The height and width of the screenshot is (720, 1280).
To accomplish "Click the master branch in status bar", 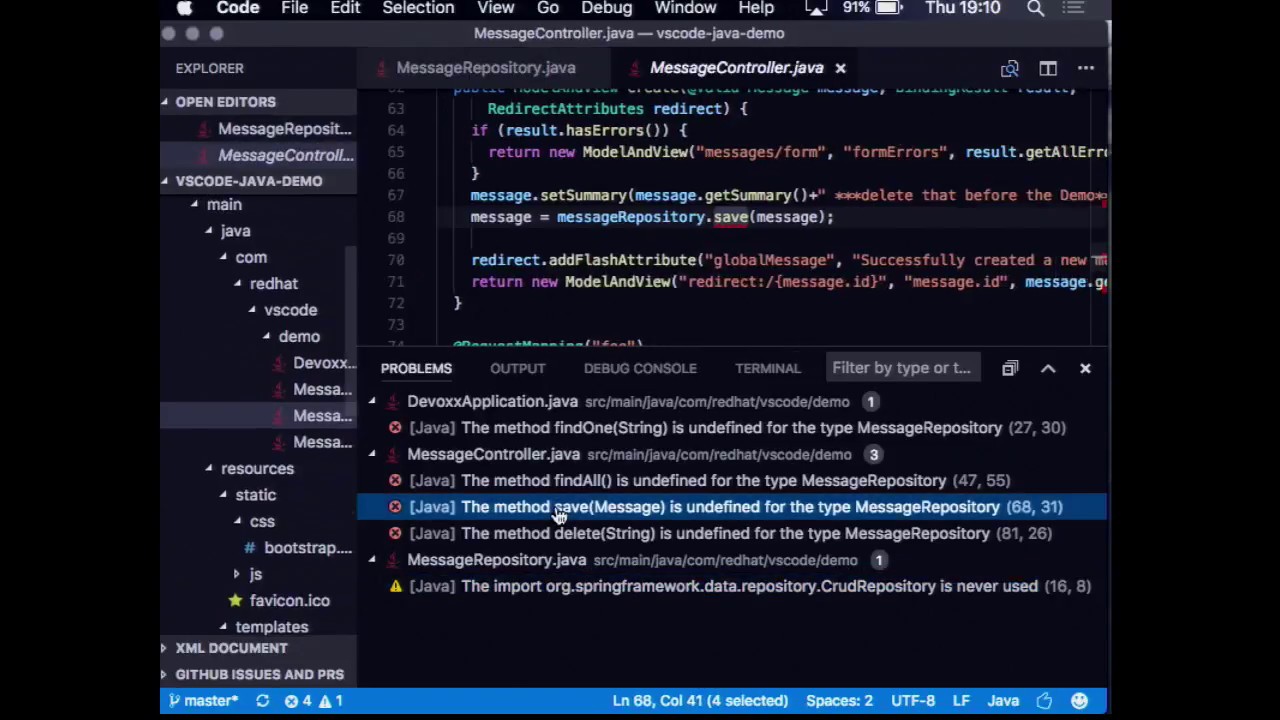I will coord(203,701).
